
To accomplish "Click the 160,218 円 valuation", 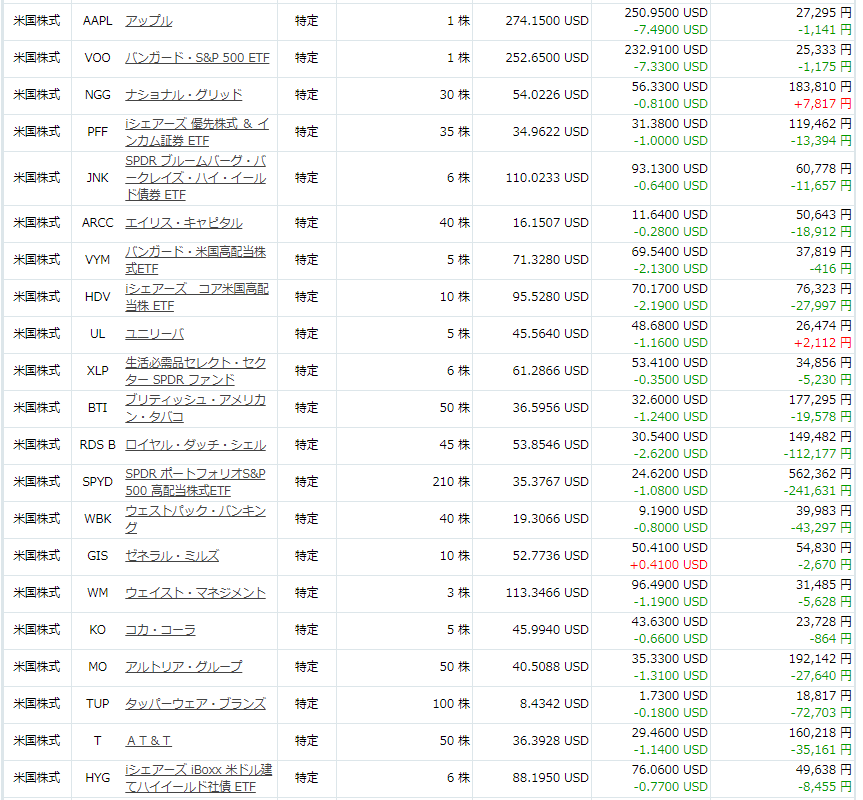I will click(x=820, y=733).
